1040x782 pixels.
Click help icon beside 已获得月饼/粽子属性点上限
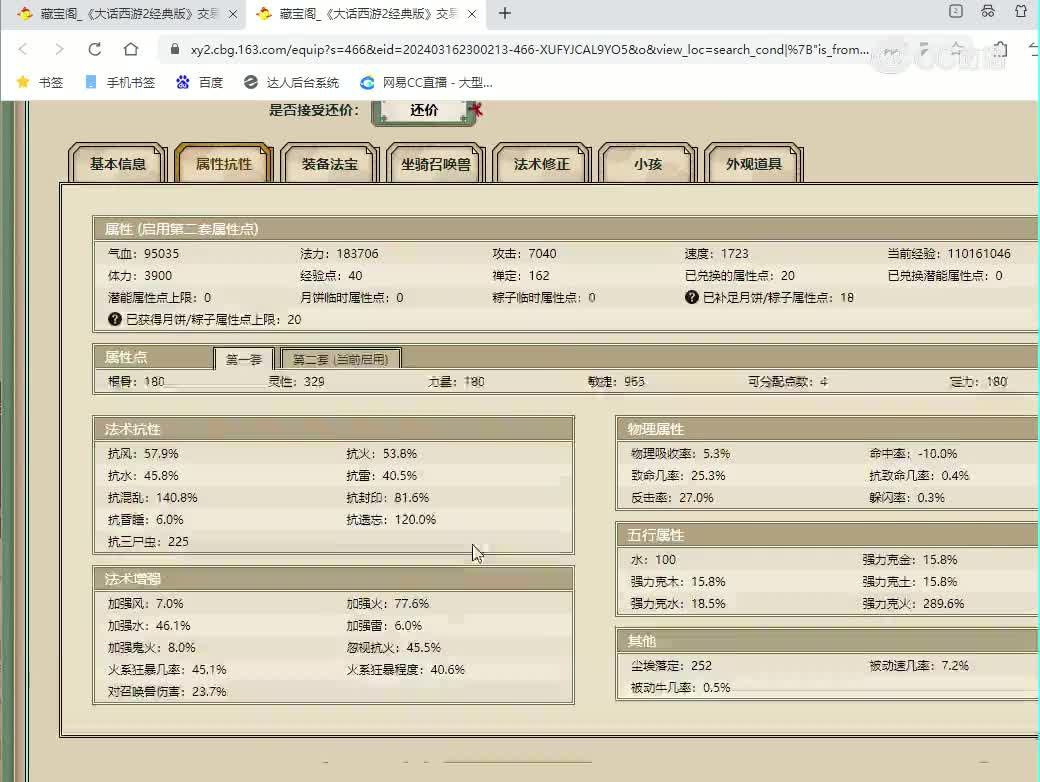(115, 319)
